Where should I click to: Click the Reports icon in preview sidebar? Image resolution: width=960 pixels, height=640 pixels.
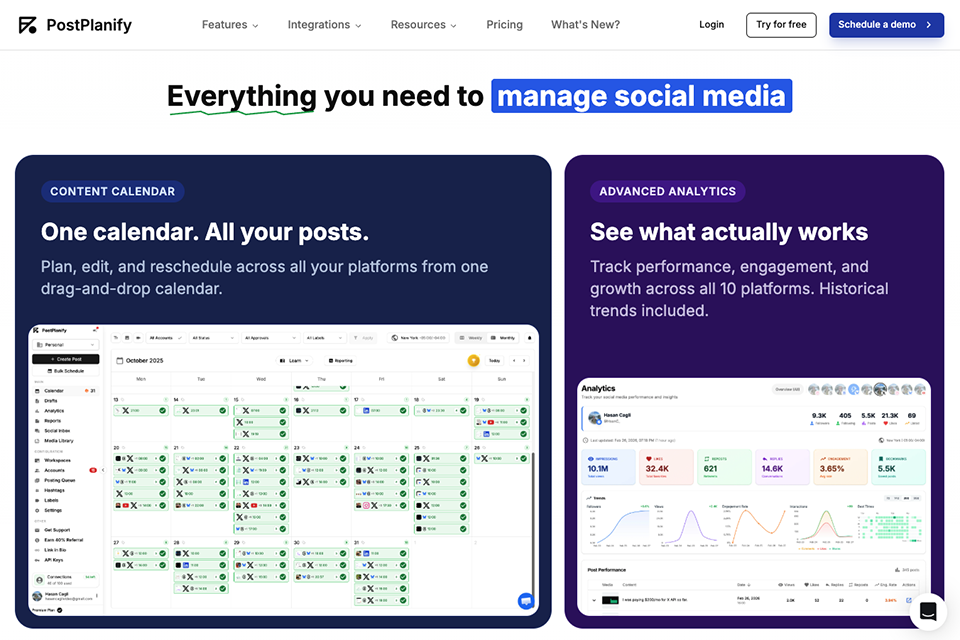click(37, 421)
